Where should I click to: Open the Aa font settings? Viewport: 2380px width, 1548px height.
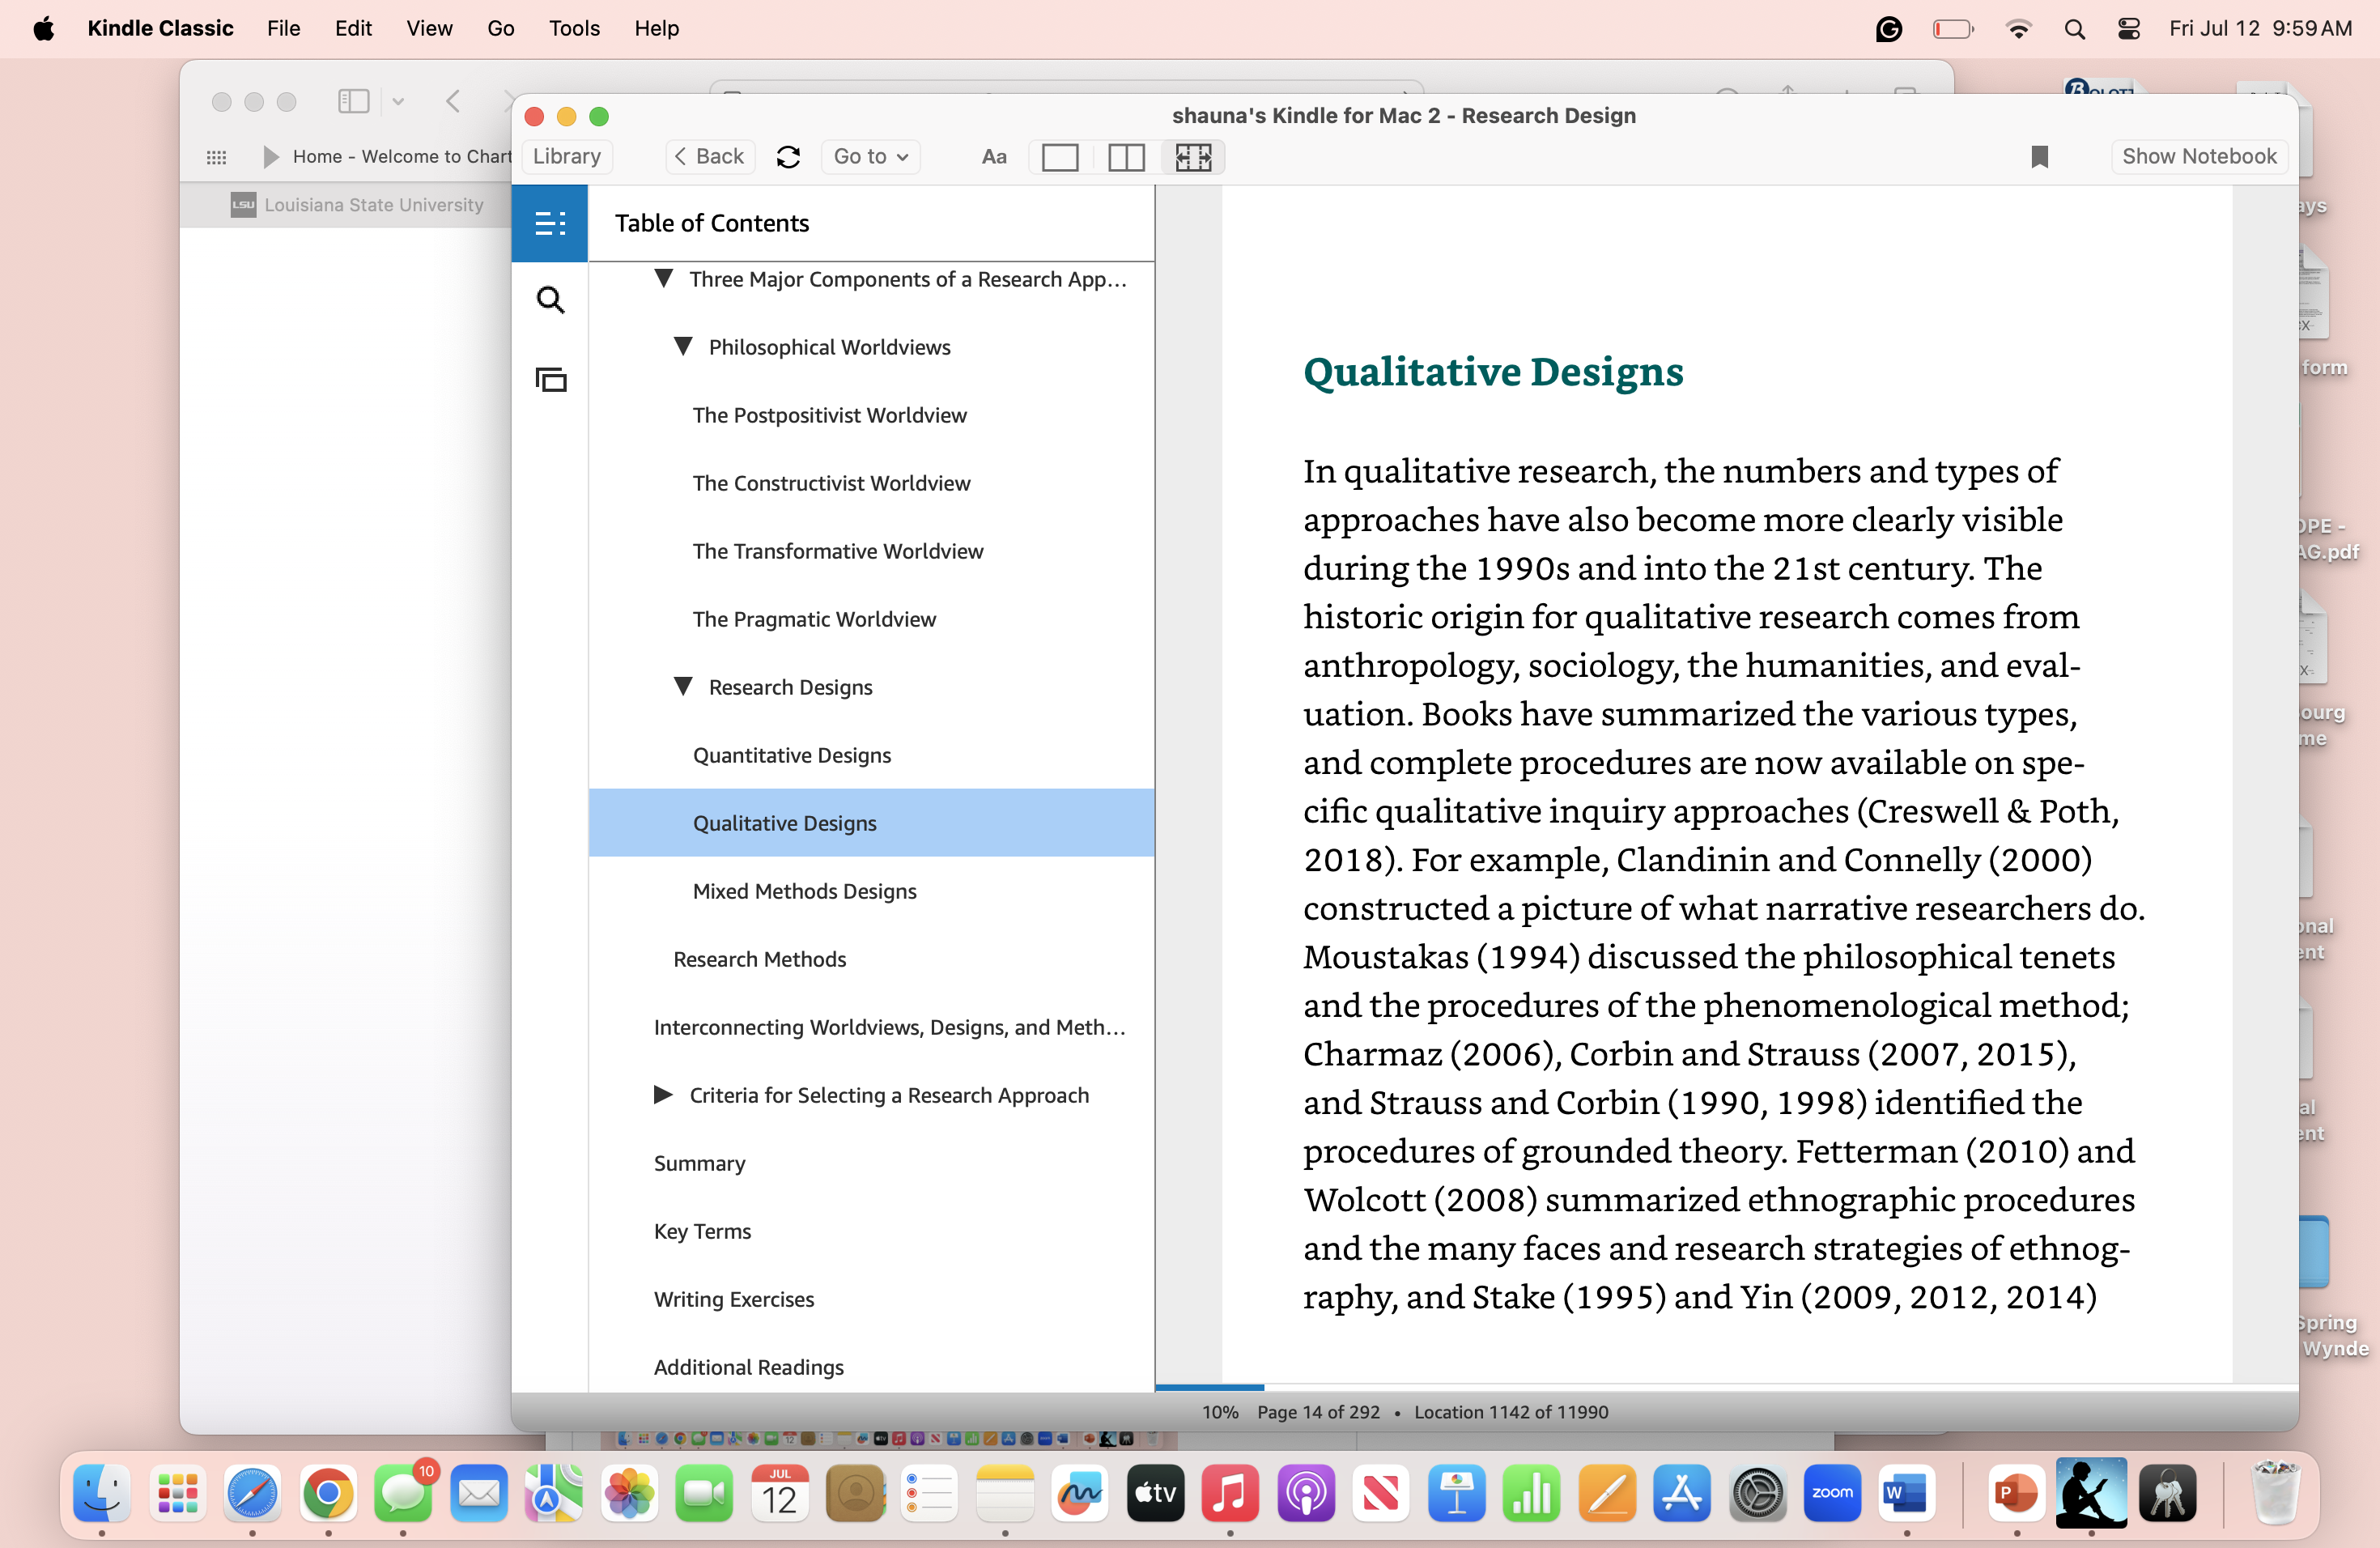pos(993,157)
